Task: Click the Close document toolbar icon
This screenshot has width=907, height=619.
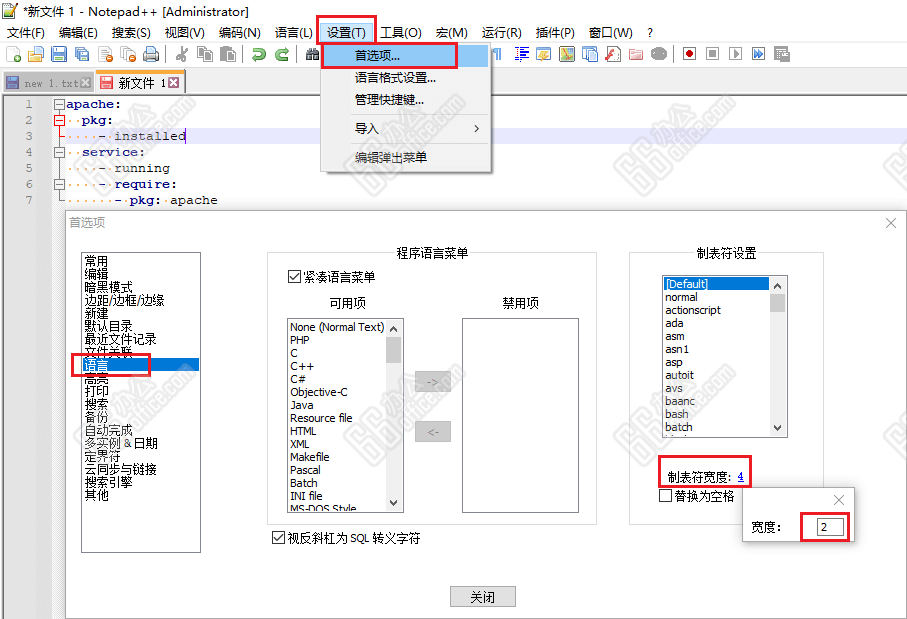Action: pos(105,54)
